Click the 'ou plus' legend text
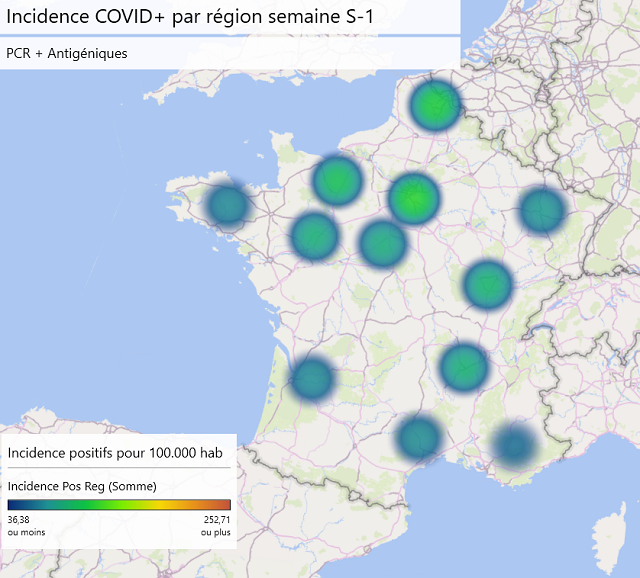 (216, 532)
